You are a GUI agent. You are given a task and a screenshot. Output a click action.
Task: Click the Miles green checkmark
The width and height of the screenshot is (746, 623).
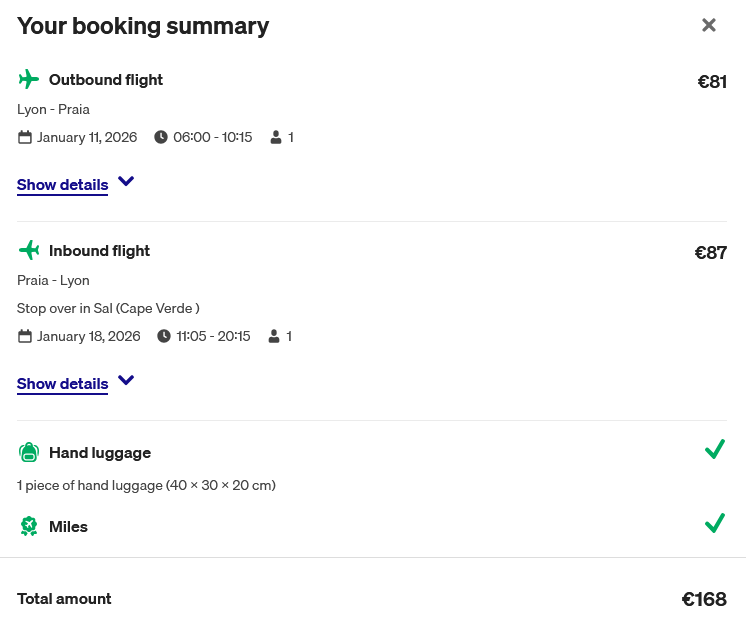(x=714, y=523)
